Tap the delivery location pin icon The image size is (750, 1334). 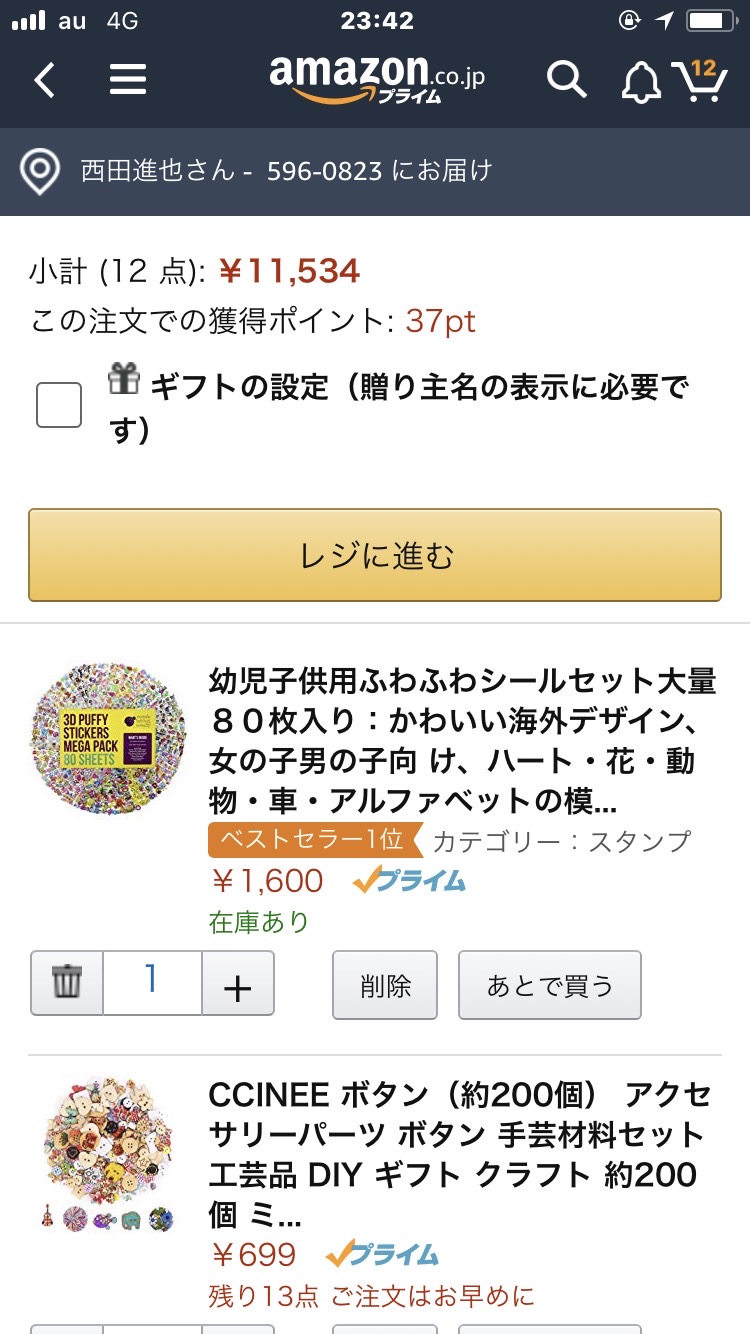[x=41, y=172]
